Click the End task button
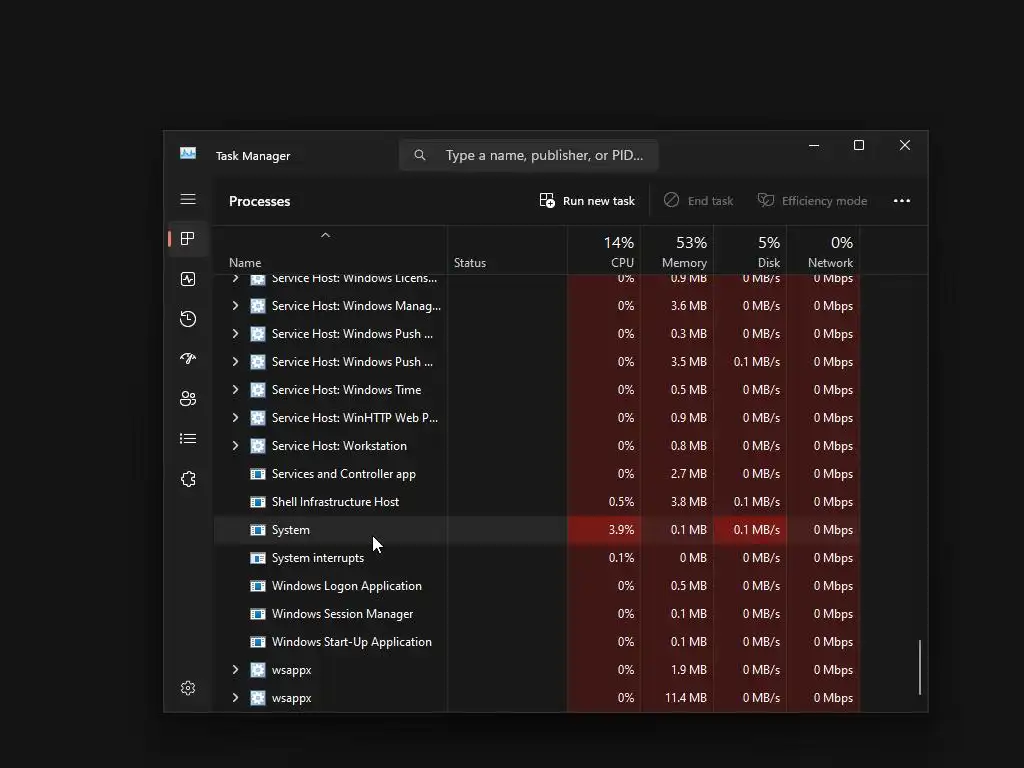Viewport: 1024px width, 768px height. click(698, 200)
